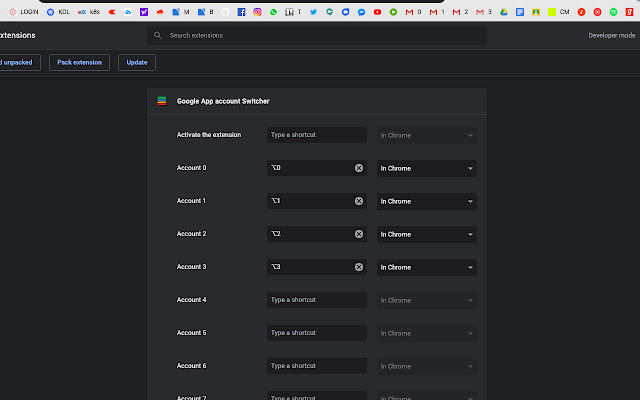Click the Load unpacked button

(x=19, y=62)
